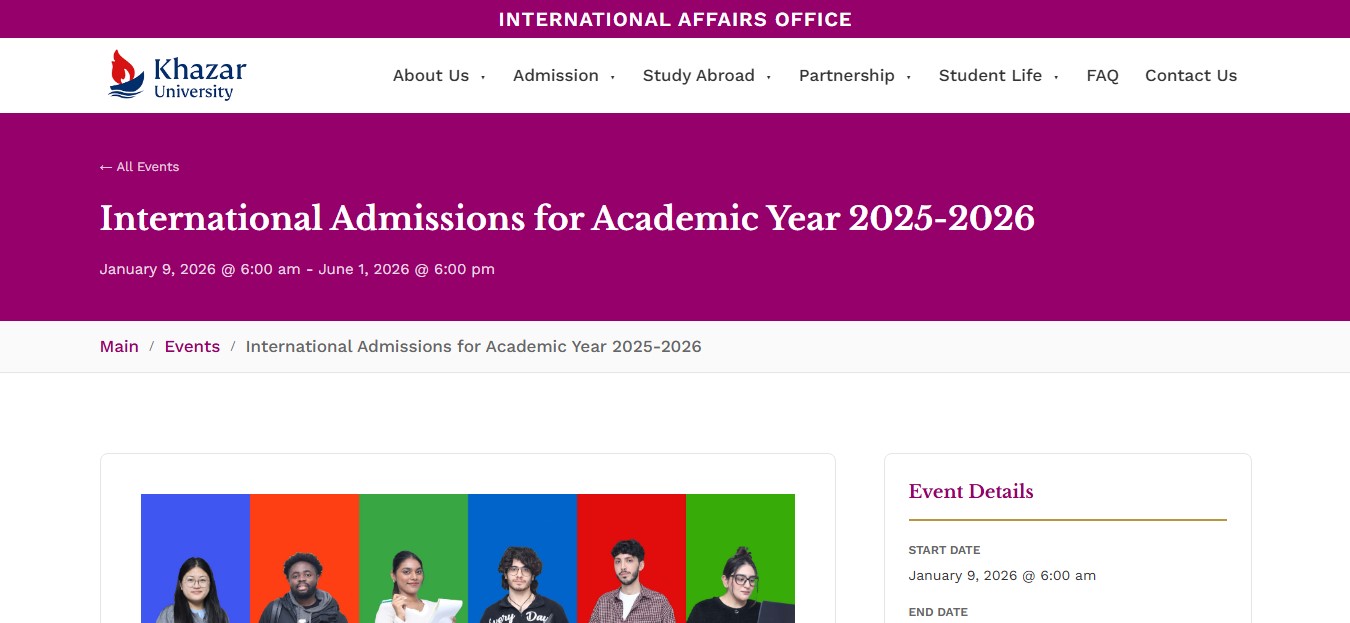1350x623 pixels.
Task: Go to the FAQ page
Action: click(1102, 75)
